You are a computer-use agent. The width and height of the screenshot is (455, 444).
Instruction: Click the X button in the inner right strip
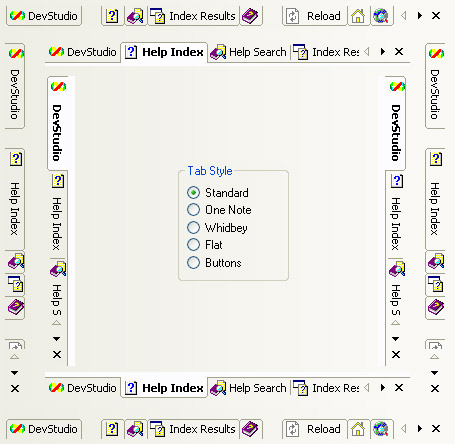coord(396,354)
